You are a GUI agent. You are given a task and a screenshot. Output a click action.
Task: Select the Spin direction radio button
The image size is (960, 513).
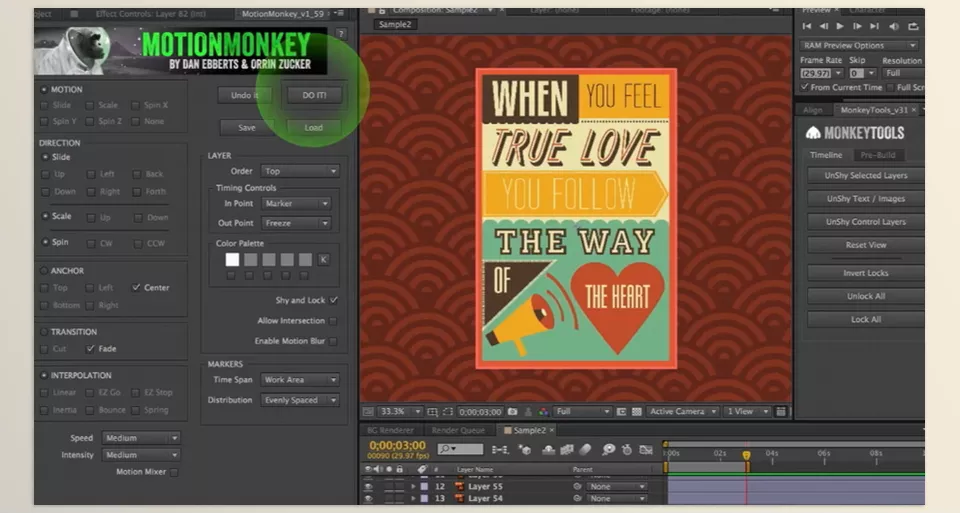pos(45,242)
